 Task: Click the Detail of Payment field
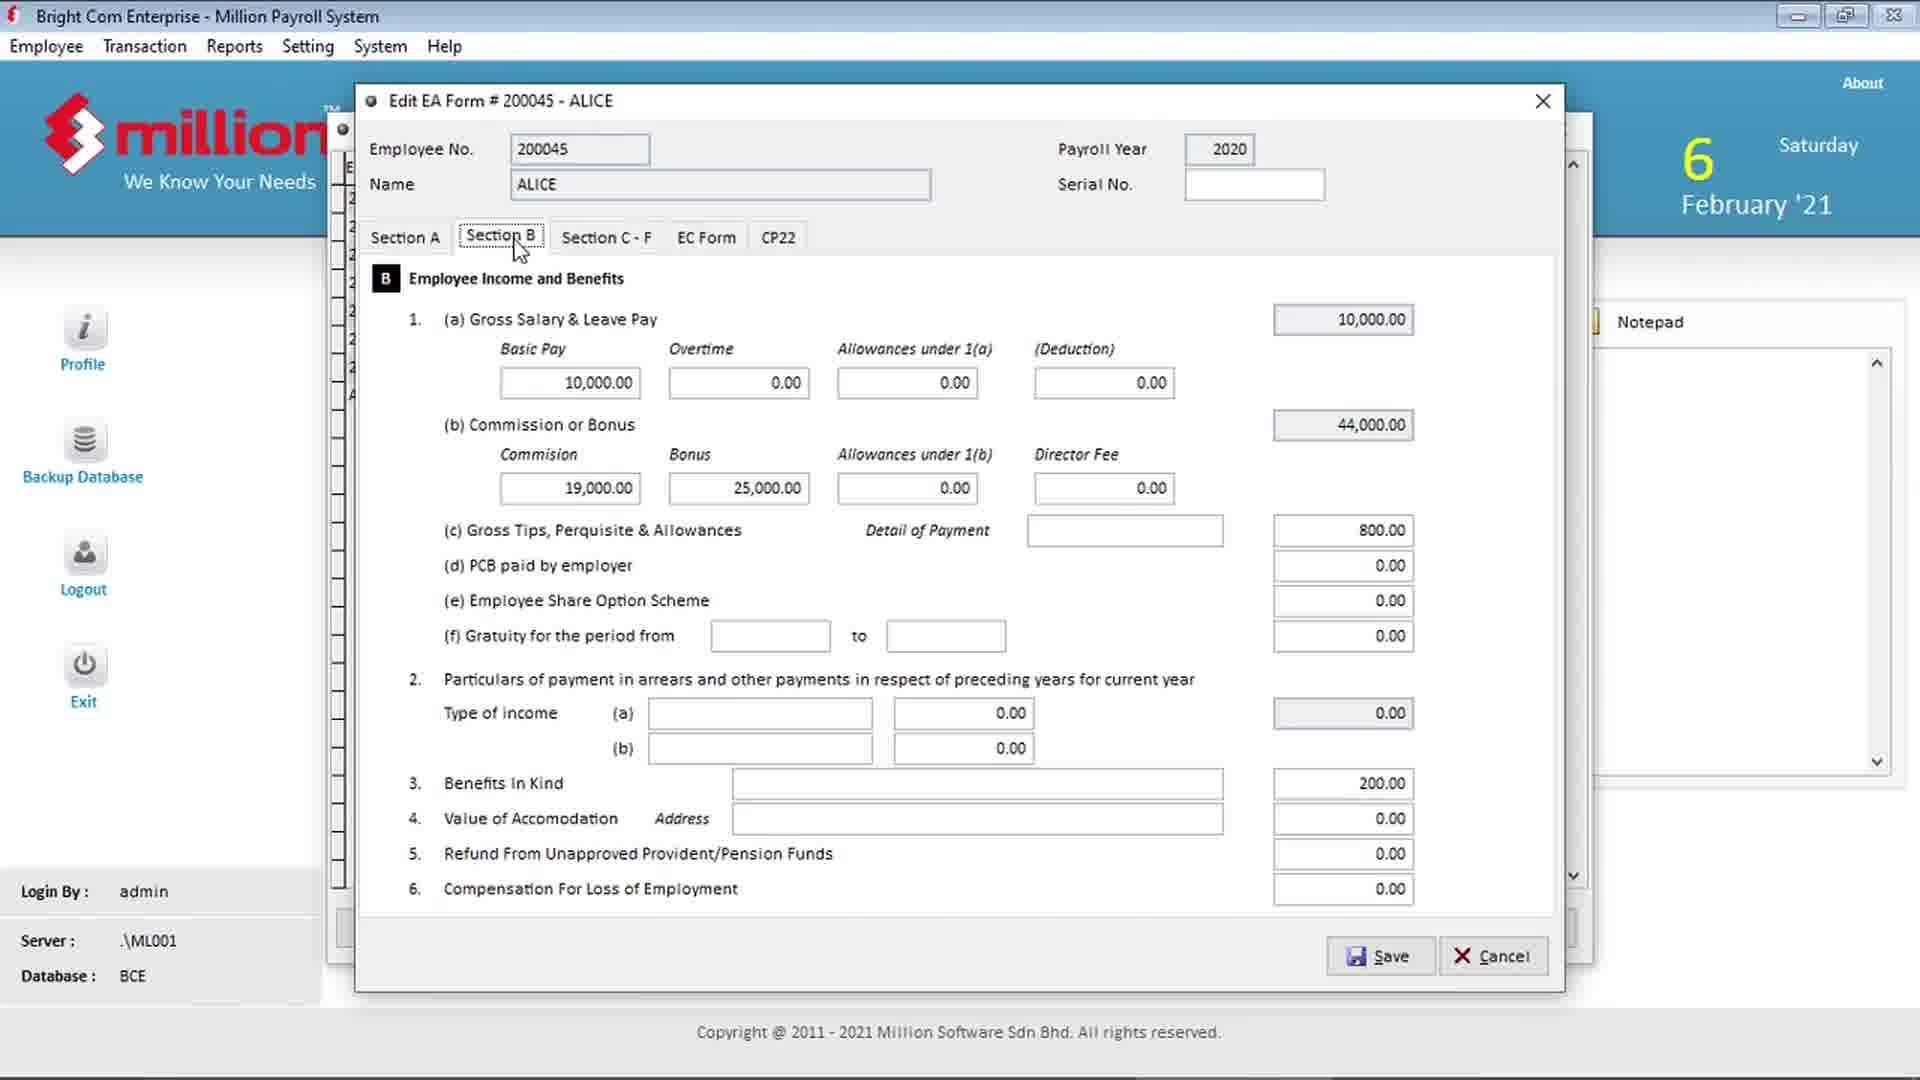click(x=1125, y=531)
